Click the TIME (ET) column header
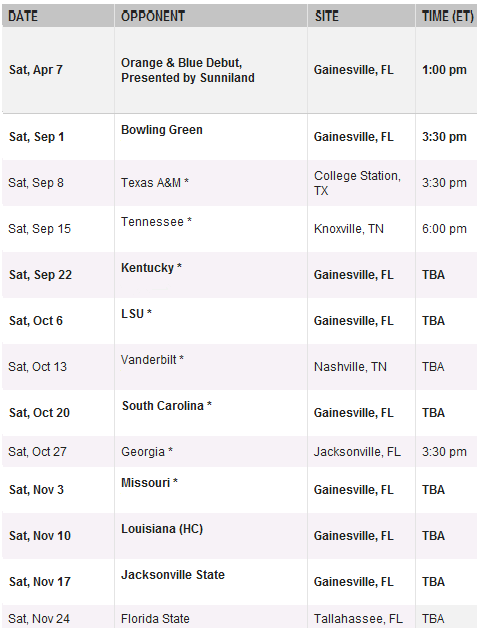Image resolution: width=477 pixels, height=628 pixels. click(x=447, y=16)
